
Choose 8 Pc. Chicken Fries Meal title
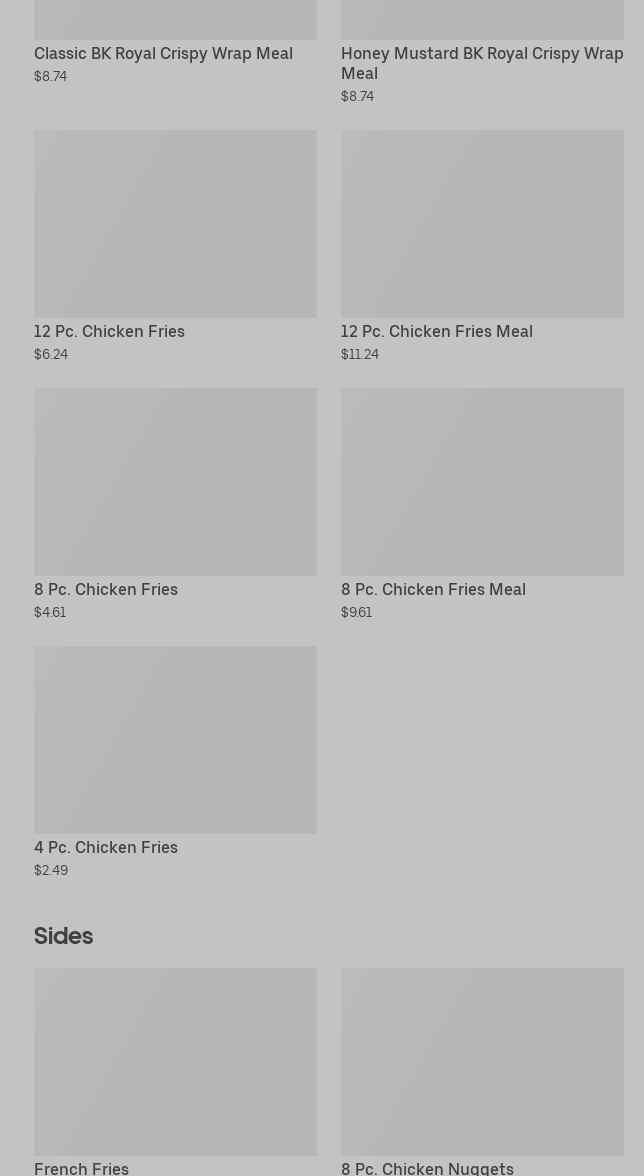(x=433, y=590)
